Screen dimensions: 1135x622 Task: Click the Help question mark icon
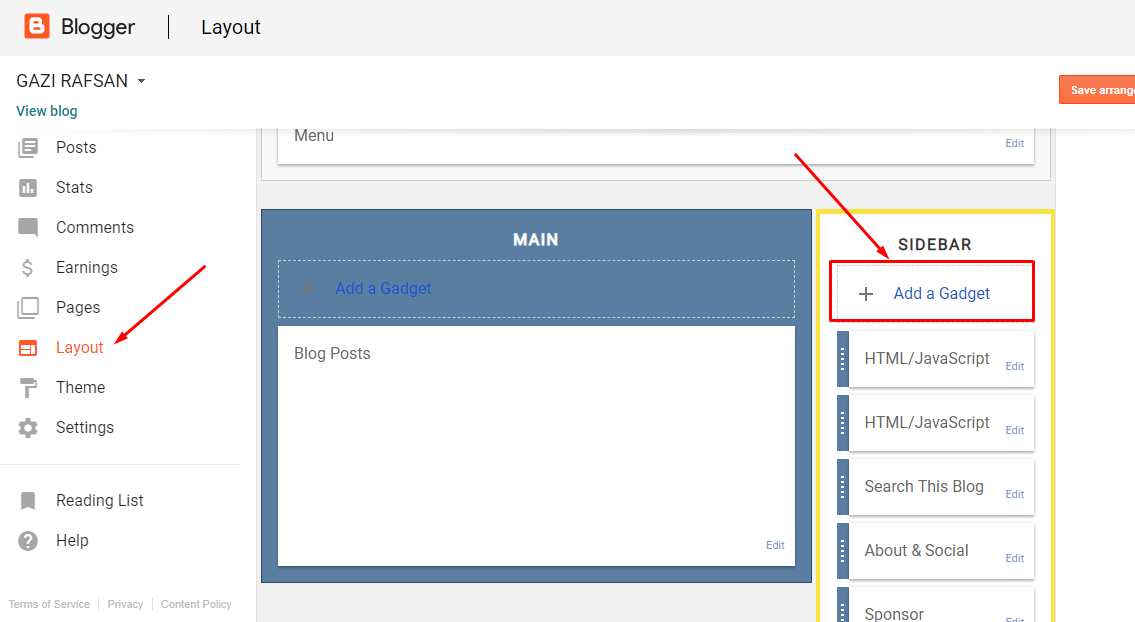(28, 541)
